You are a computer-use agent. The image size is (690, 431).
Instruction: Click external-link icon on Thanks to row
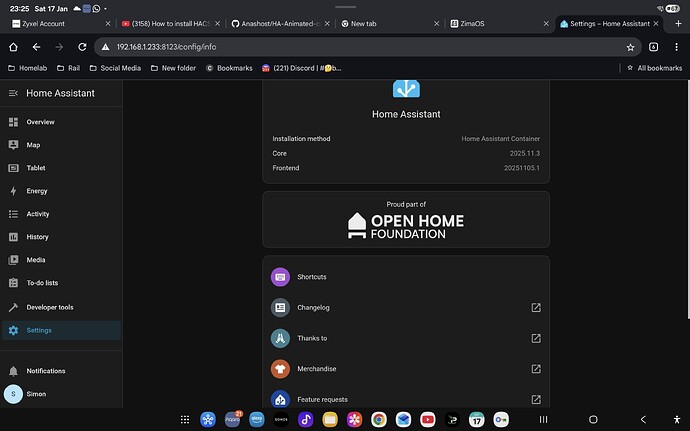(x=536, y=338)
